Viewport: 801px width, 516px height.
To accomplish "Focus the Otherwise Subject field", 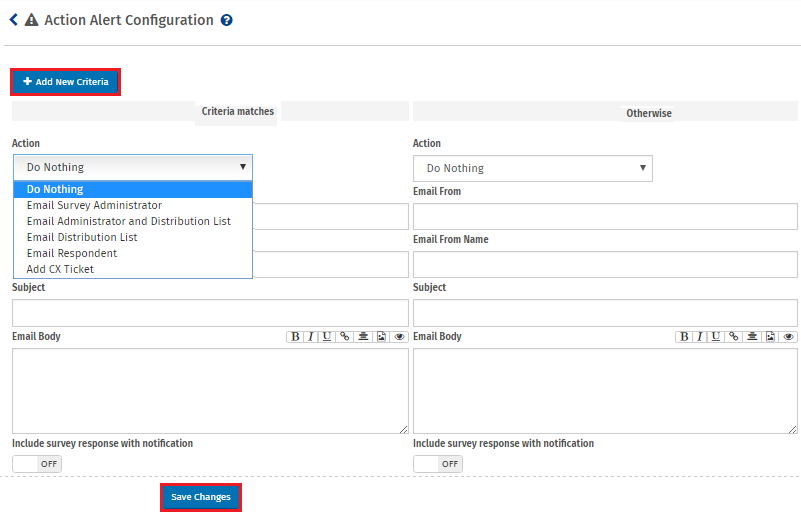I will coord(605,313).
